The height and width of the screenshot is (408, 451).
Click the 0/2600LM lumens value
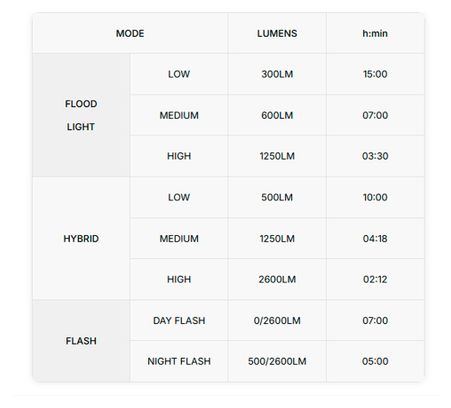(277, 320)
